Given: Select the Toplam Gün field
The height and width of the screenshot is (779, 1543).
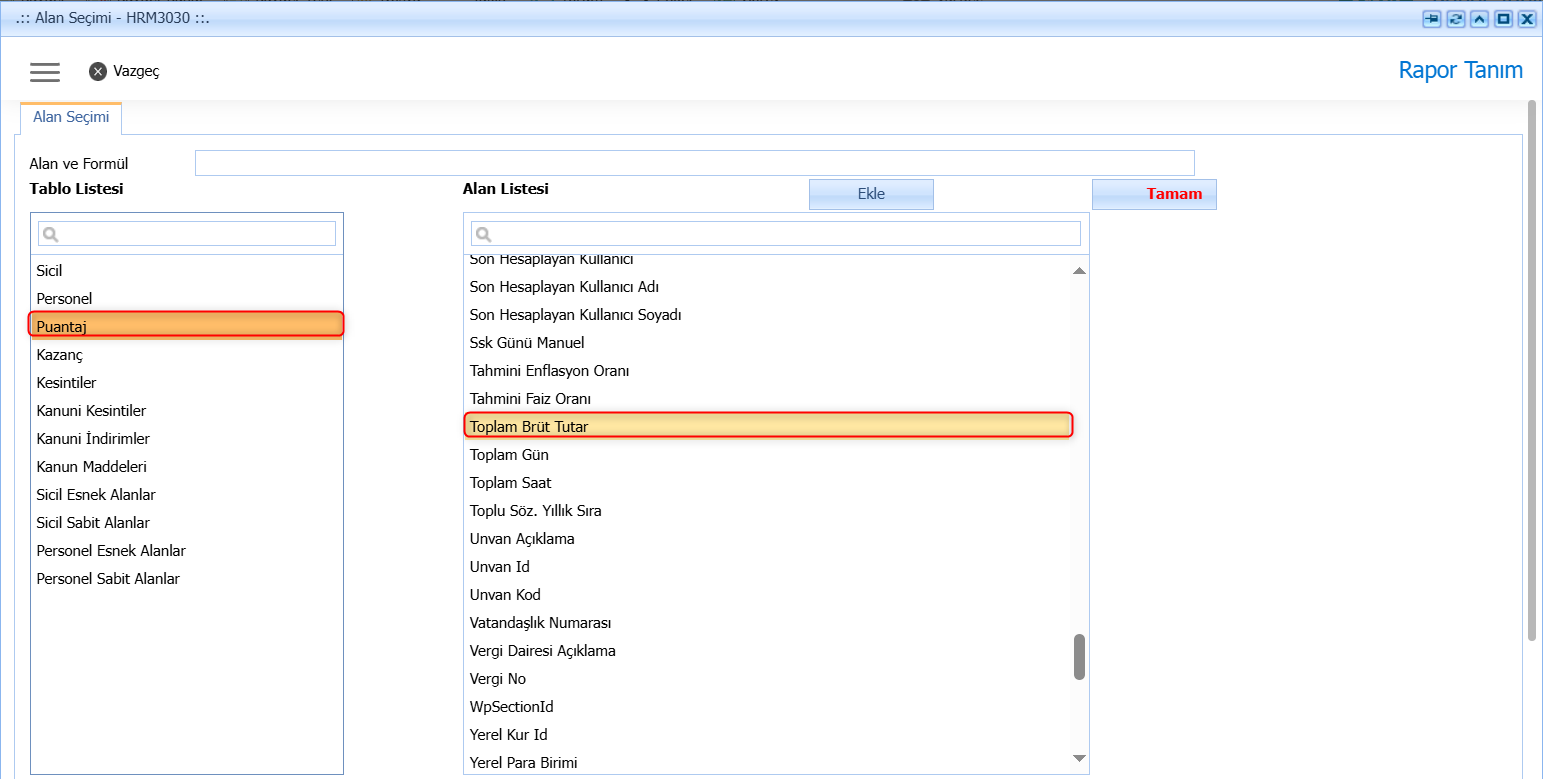Looking at the screenshot, I should click(768, 455).
